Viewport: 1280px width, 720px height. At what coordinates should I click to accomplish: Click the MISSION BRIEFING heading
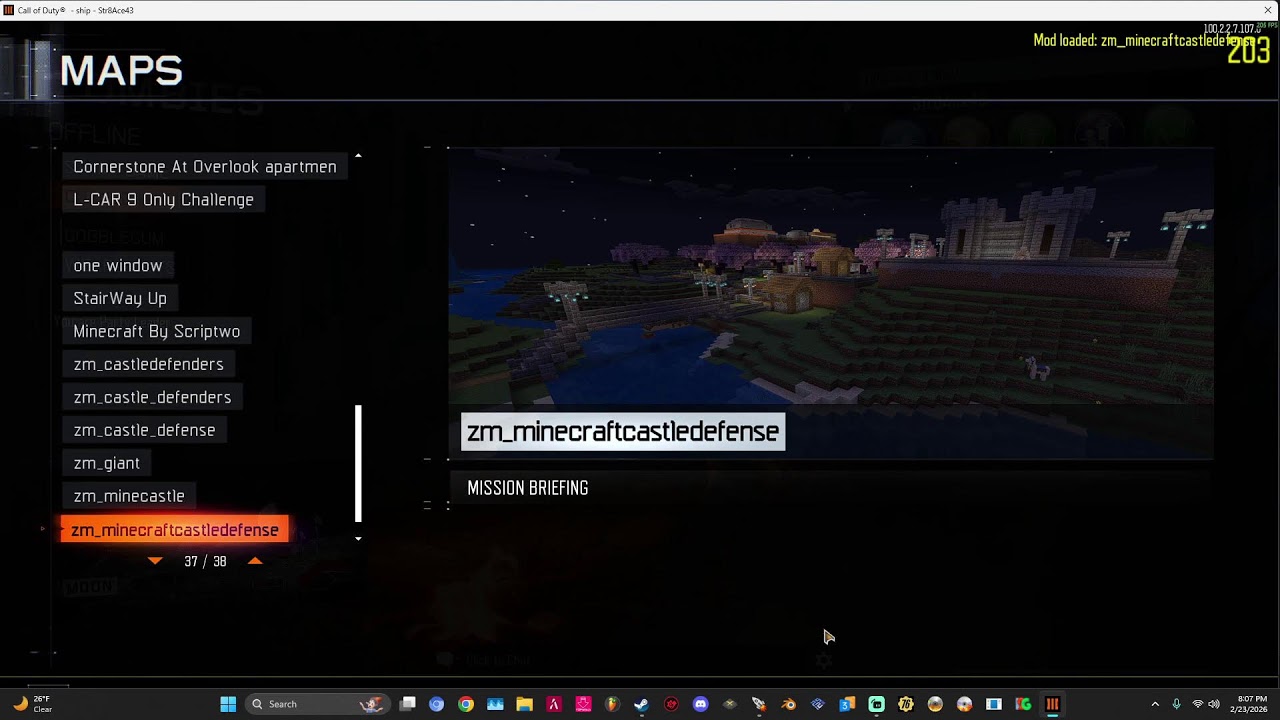tap(527, 488)
